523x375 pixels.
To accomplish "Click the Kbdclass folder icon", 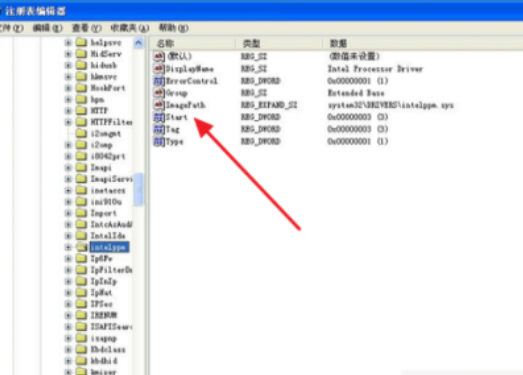I will point(81,349).
